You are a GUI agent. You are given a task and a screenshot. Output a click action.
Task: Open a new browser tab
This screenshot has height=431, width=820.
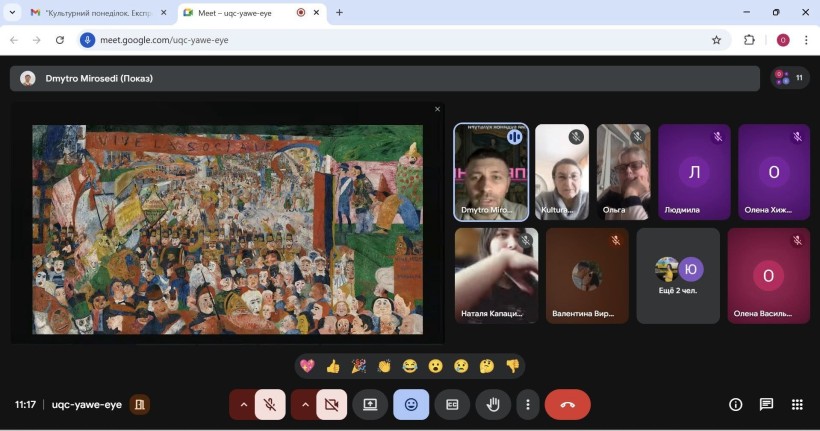pyautogui.click(x=339, y=13)
